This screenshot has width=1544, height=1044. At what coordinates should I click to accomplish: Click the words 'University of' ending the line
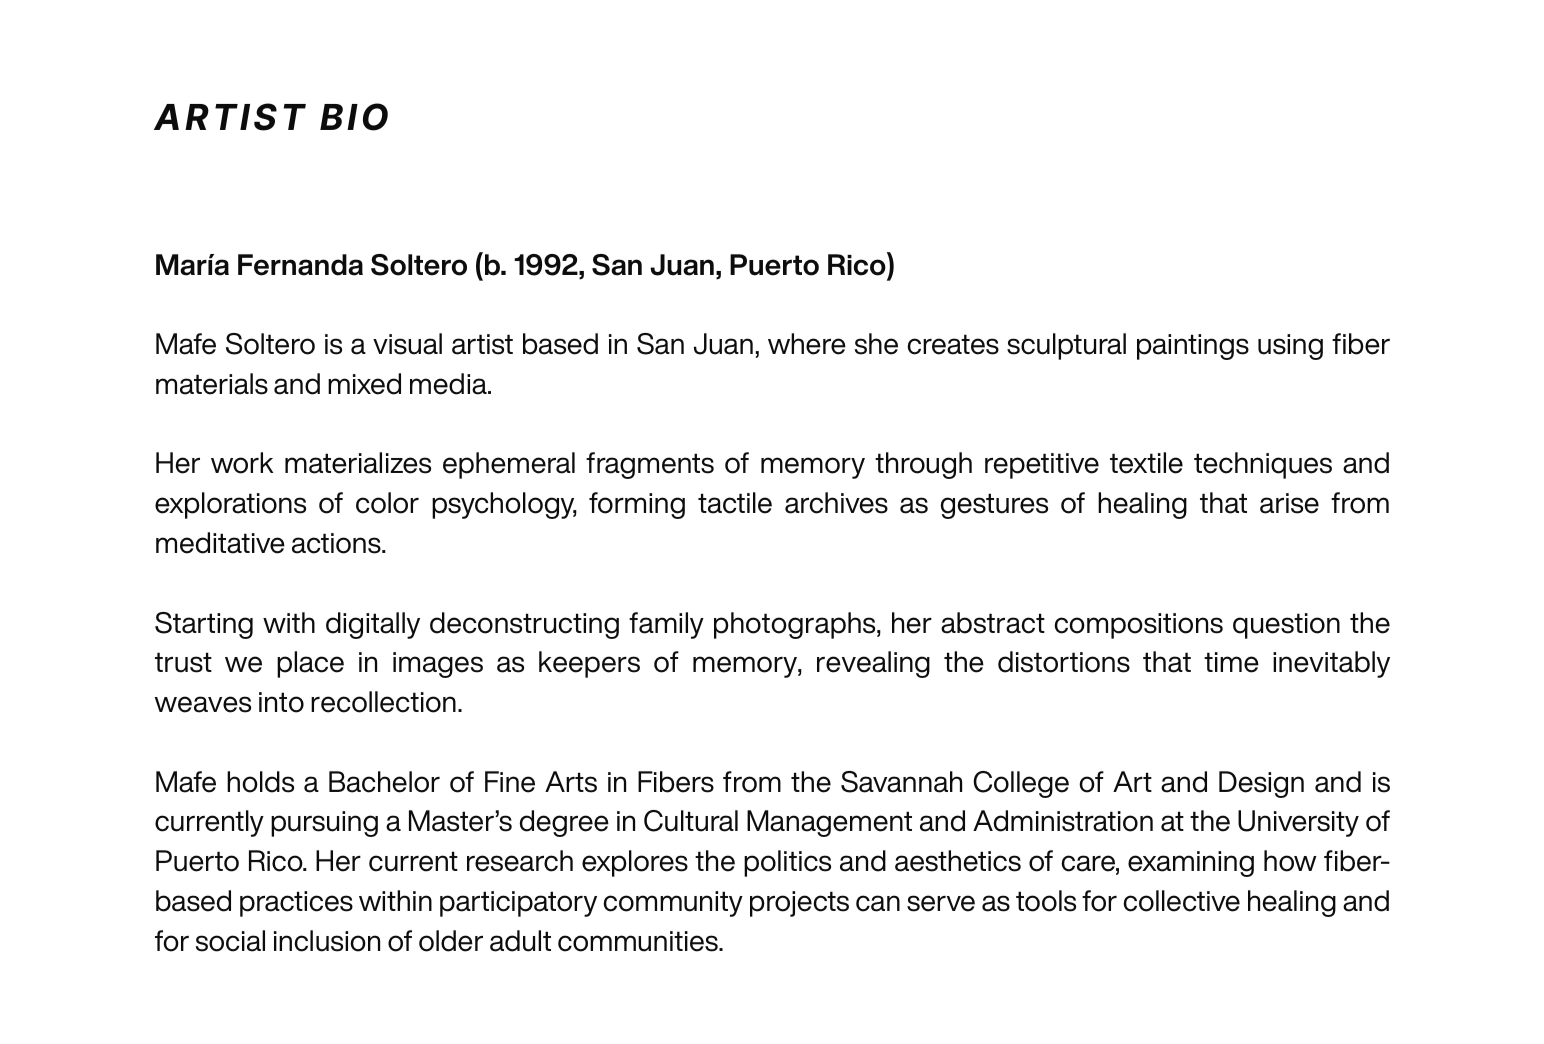1313,822
